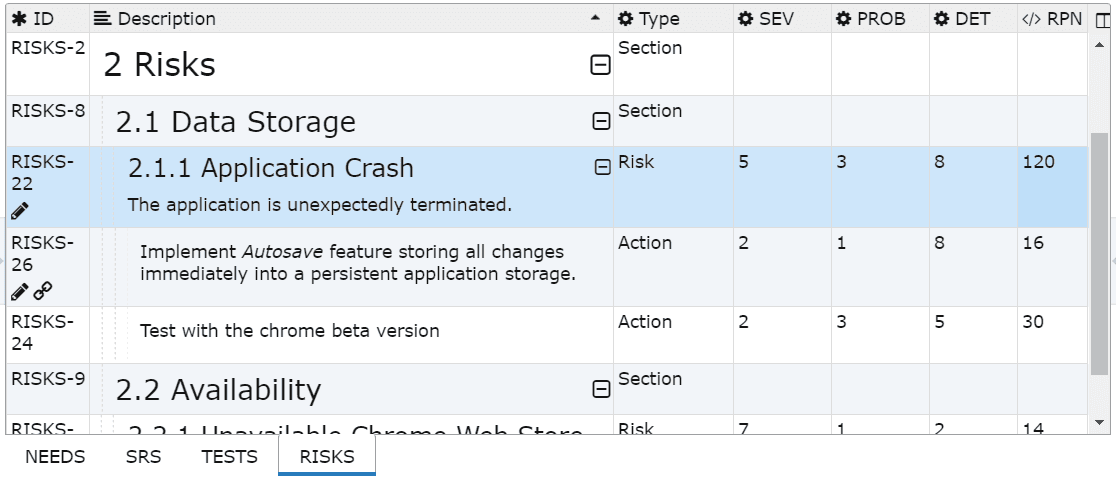Sort by the Description column arrow

596,19
